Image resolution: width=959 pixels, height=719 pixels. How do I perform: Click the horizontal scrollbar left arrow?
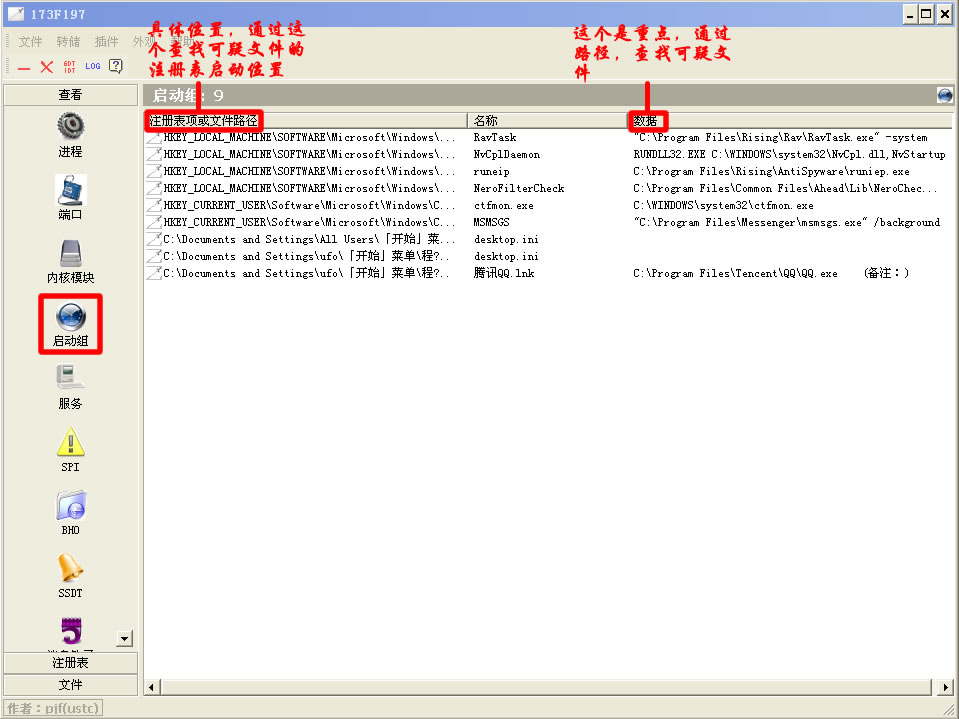[x=152, y=687]
